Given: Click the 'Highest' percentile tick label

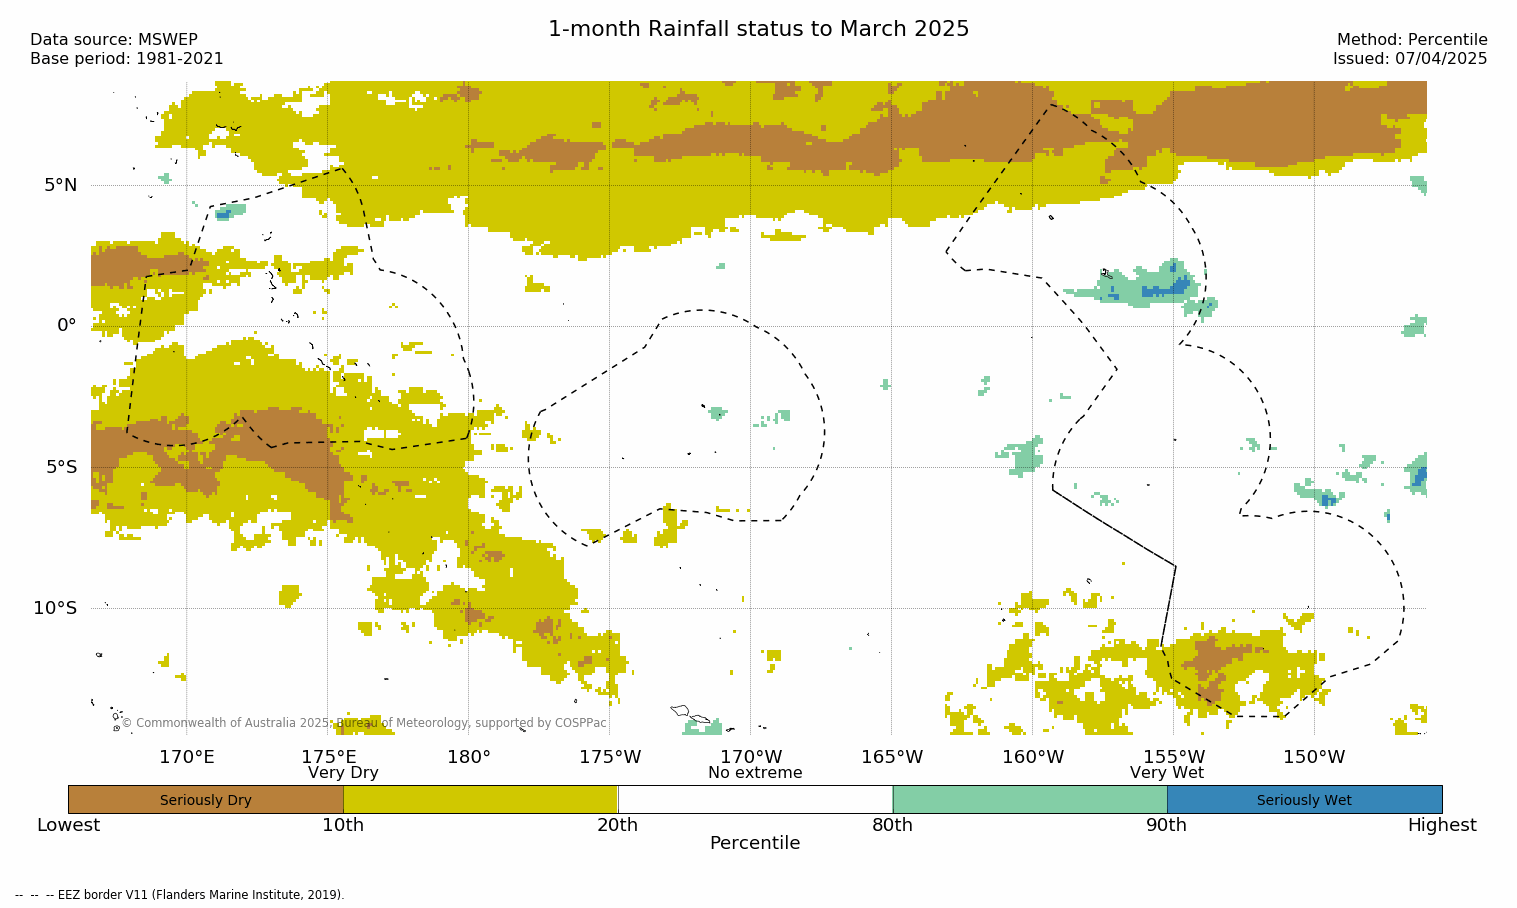Looking at the screenshot, I should click(1442, 825).
